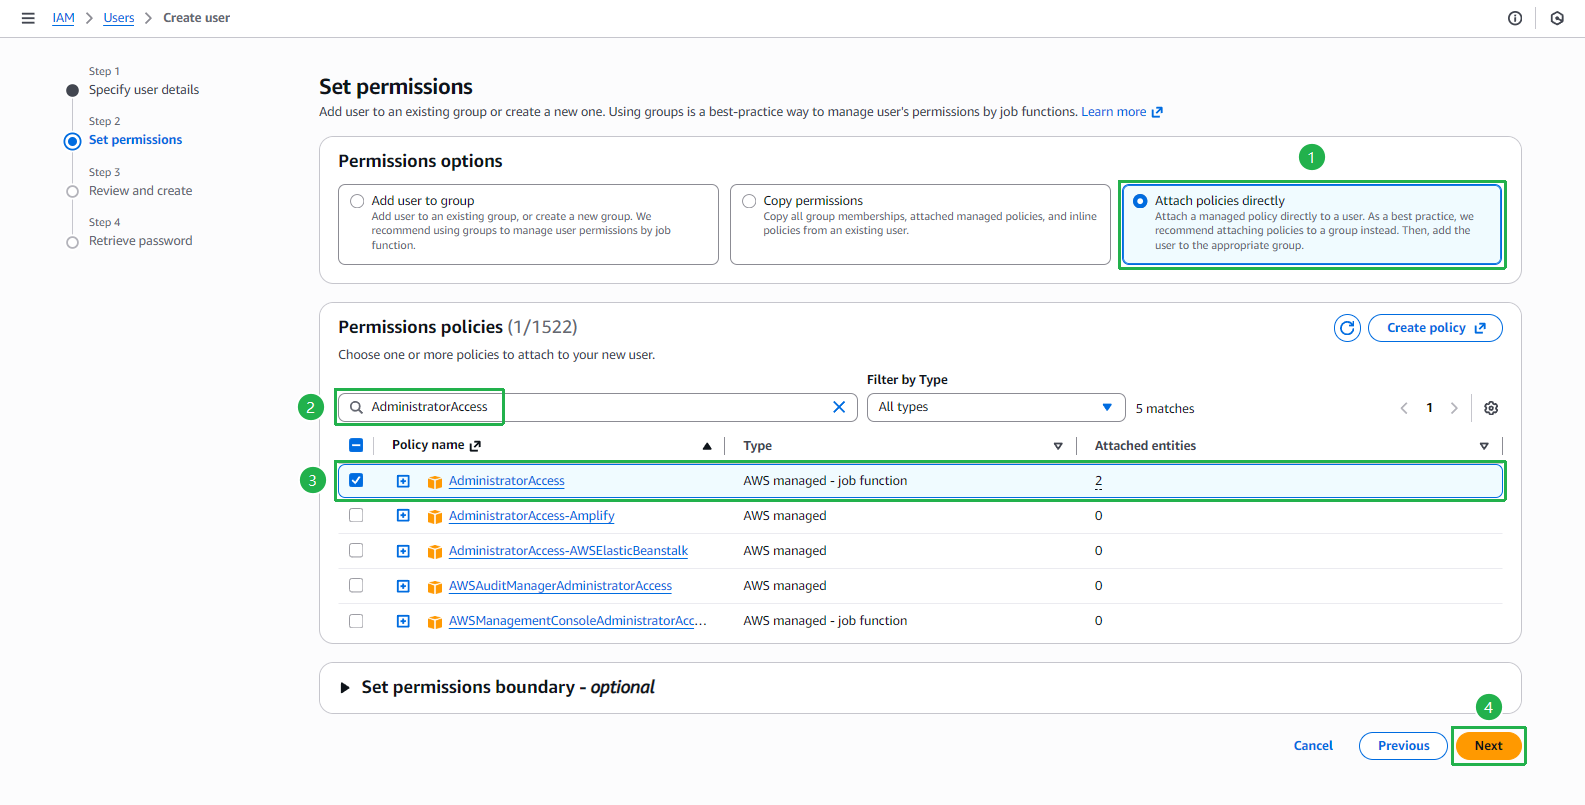Screen dimensions: 1585x805
Task: Select the Attach policies directly option
Action: click(x=1140, y=201)
